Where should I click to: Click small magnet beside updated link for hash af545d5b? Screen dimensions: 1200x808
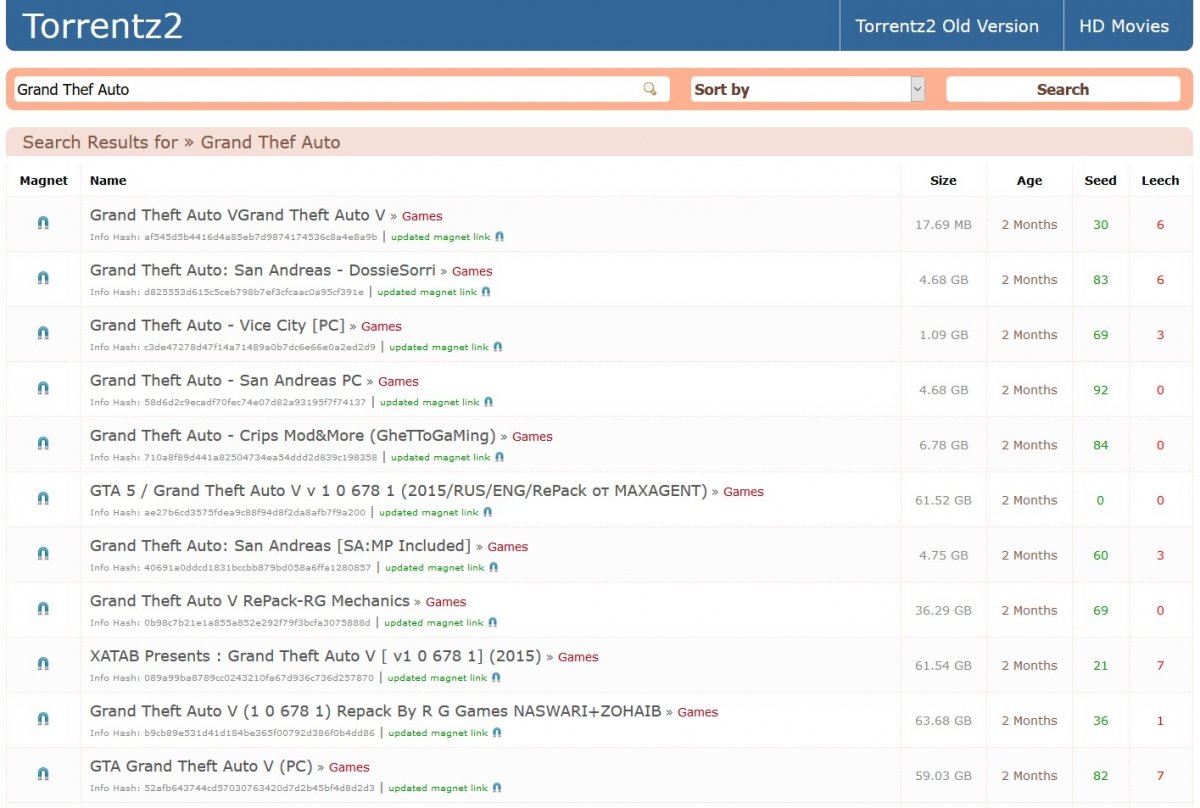(499, 237)
